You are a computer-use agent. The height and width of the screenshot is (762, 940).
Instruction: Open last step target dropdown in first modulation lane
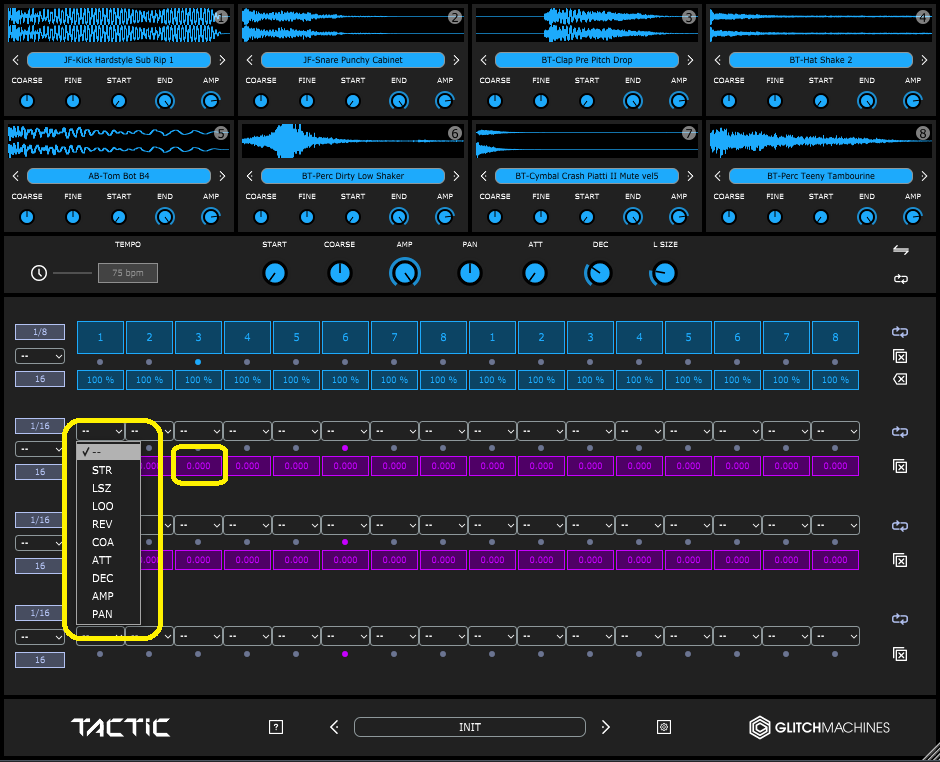835,431
